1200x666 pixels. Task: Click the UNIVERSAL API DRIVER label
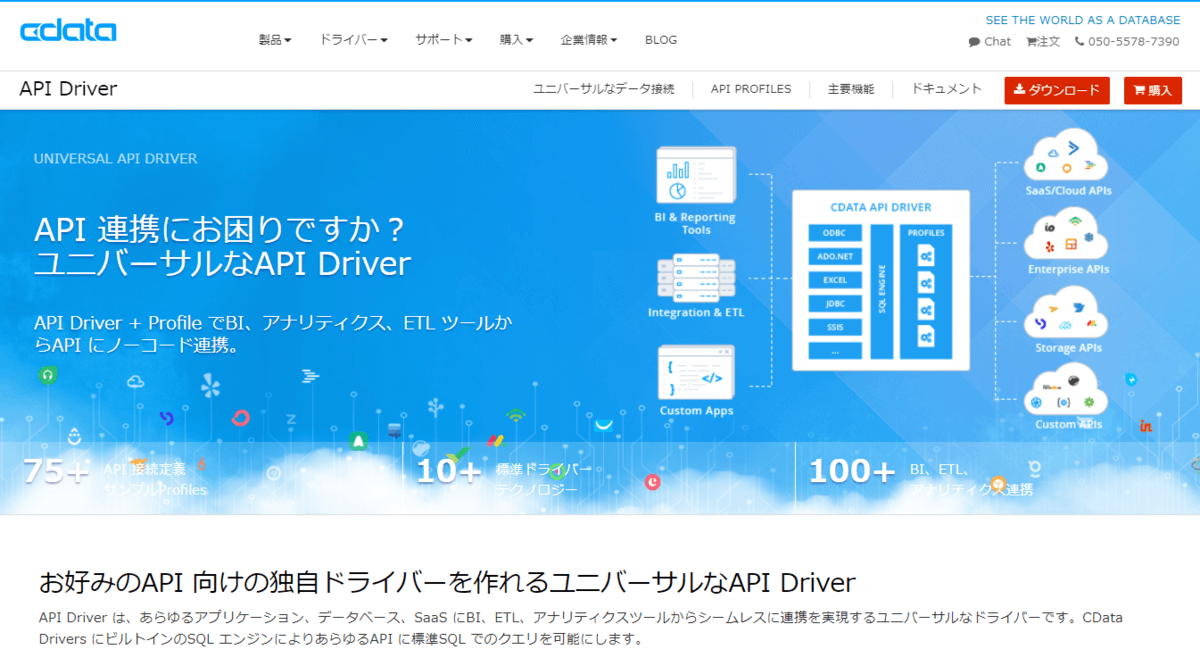115,158
